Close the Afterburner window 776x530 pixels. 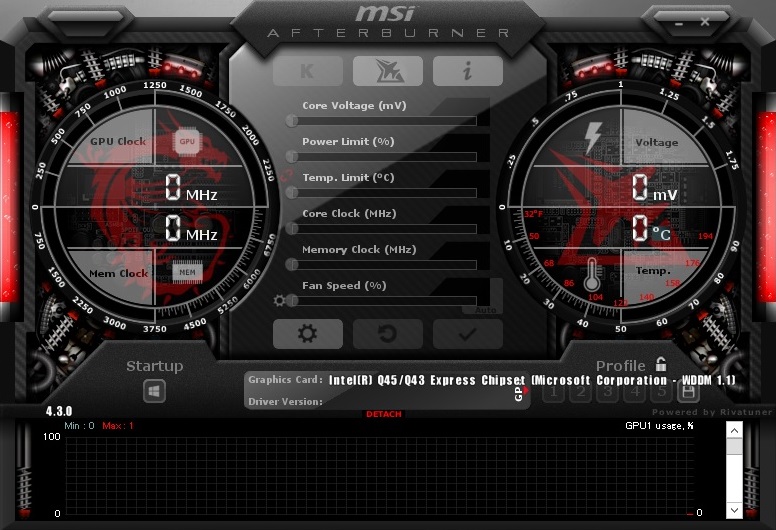tap(705, 22)
